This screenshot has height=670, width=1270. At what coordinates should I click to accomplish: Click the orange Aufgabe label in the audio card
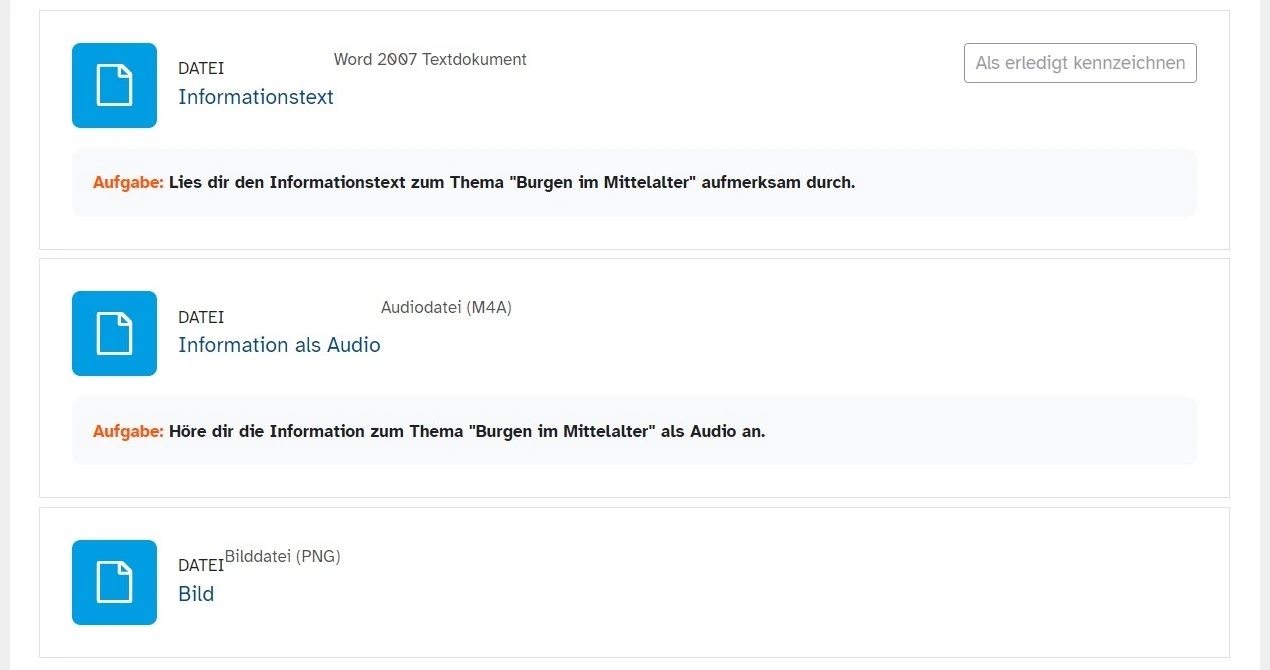pyautogui.click(x=128, y=432)
